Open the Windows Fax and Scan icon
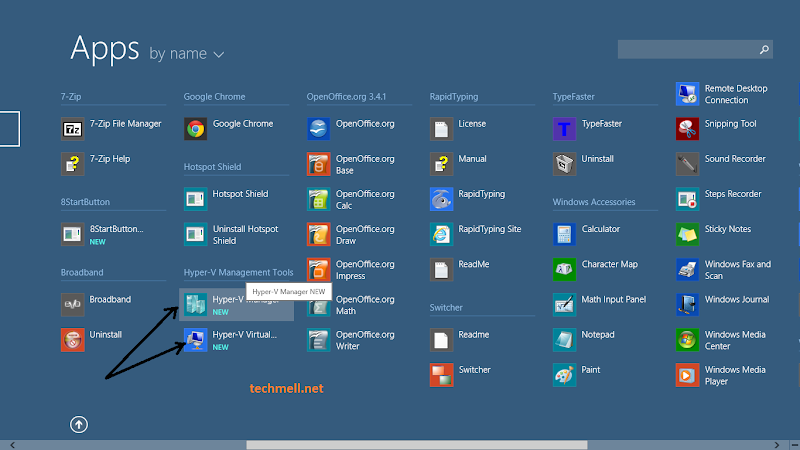The image size is (800, 450). point(687,270)
